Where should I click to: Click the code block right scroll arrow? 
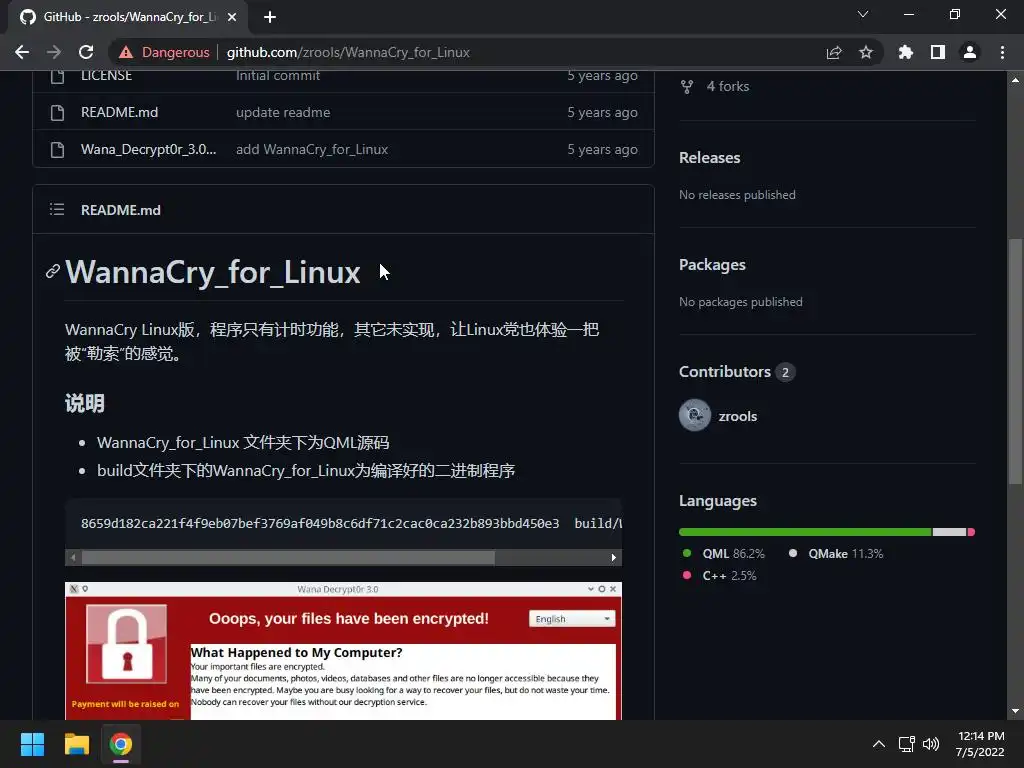(613, 558)
